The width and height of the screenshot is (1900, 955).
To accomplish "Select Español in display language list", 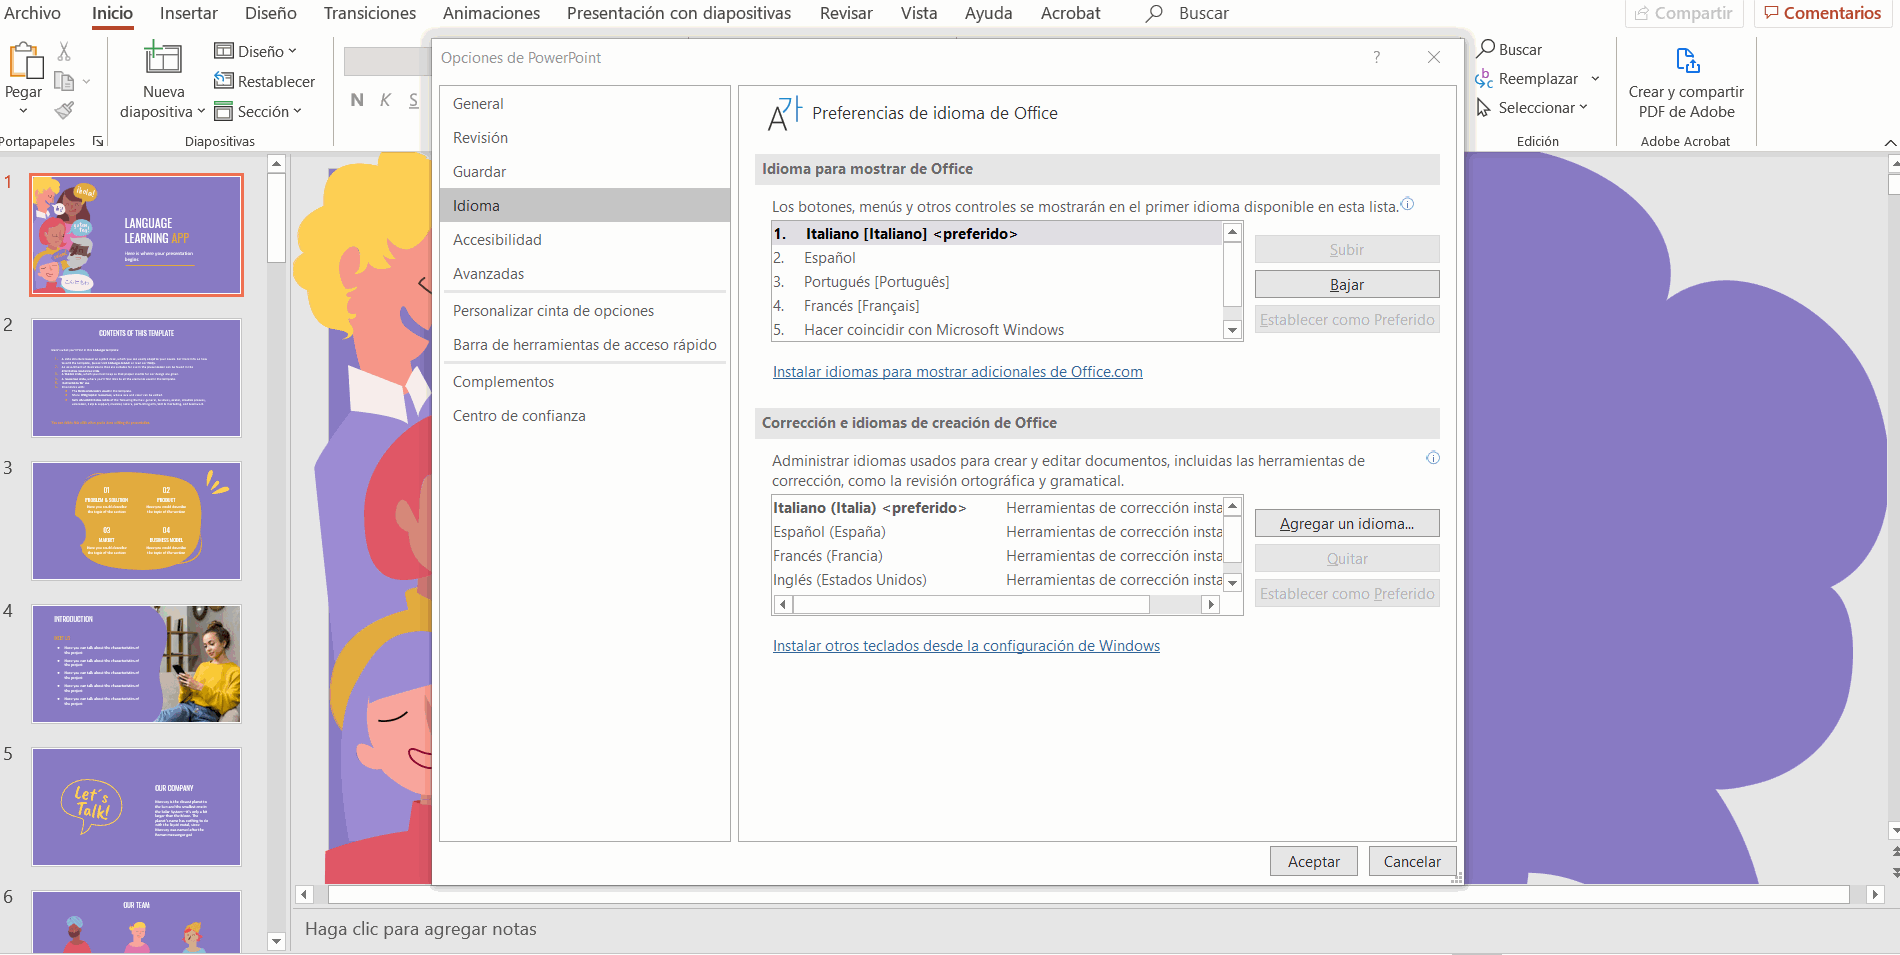I will [996, 258].
